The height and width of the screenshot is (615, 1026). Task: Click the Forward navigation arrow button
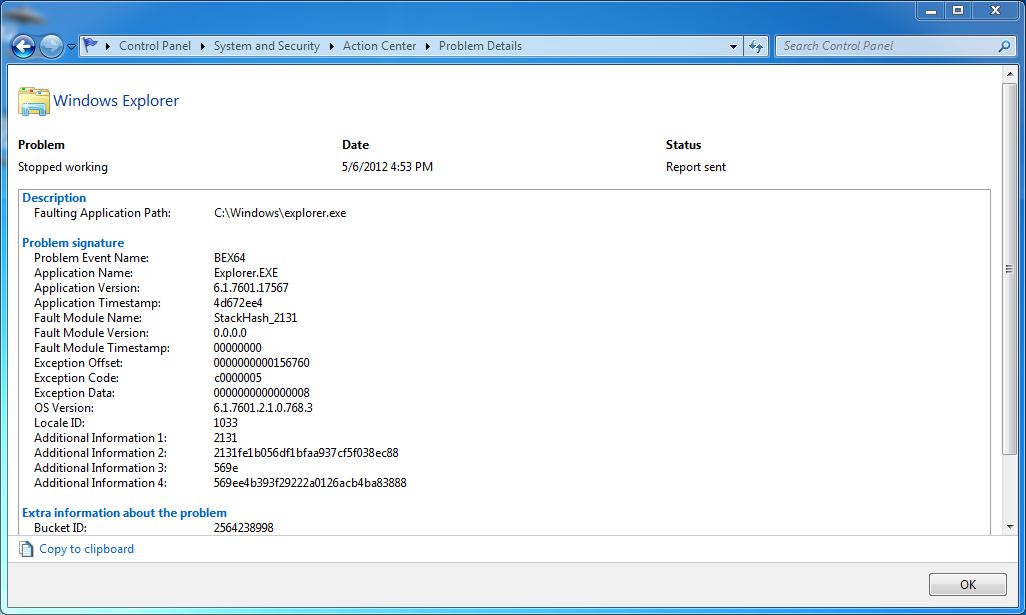pos(51,46)
